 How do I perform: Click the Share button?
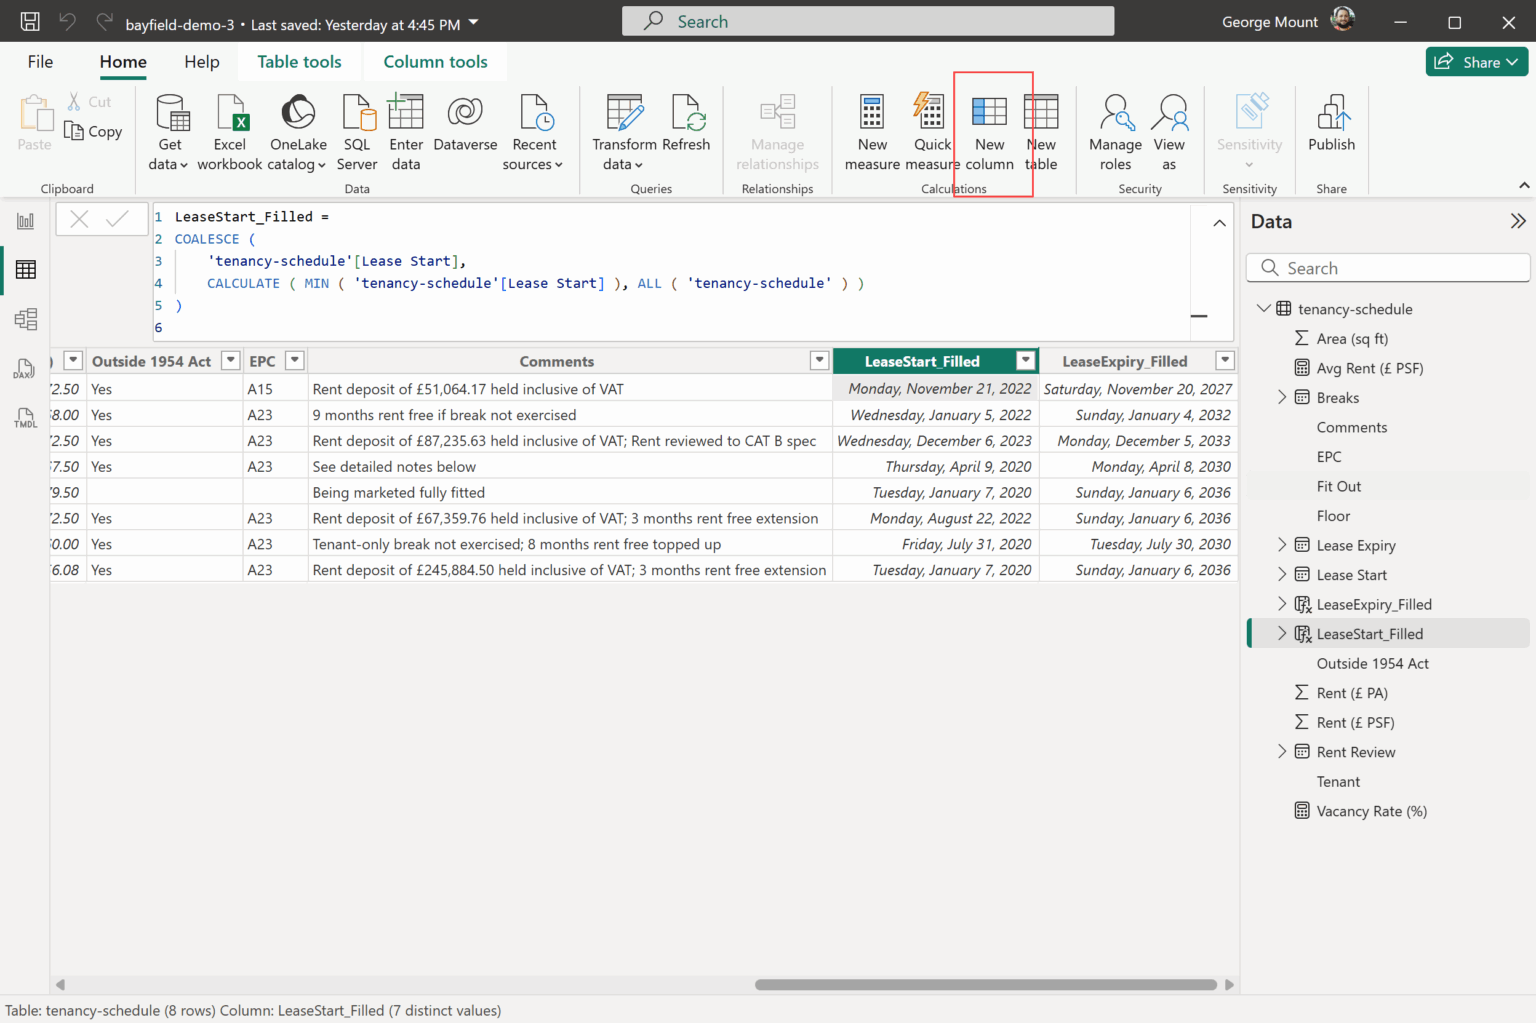point(1476,62)
